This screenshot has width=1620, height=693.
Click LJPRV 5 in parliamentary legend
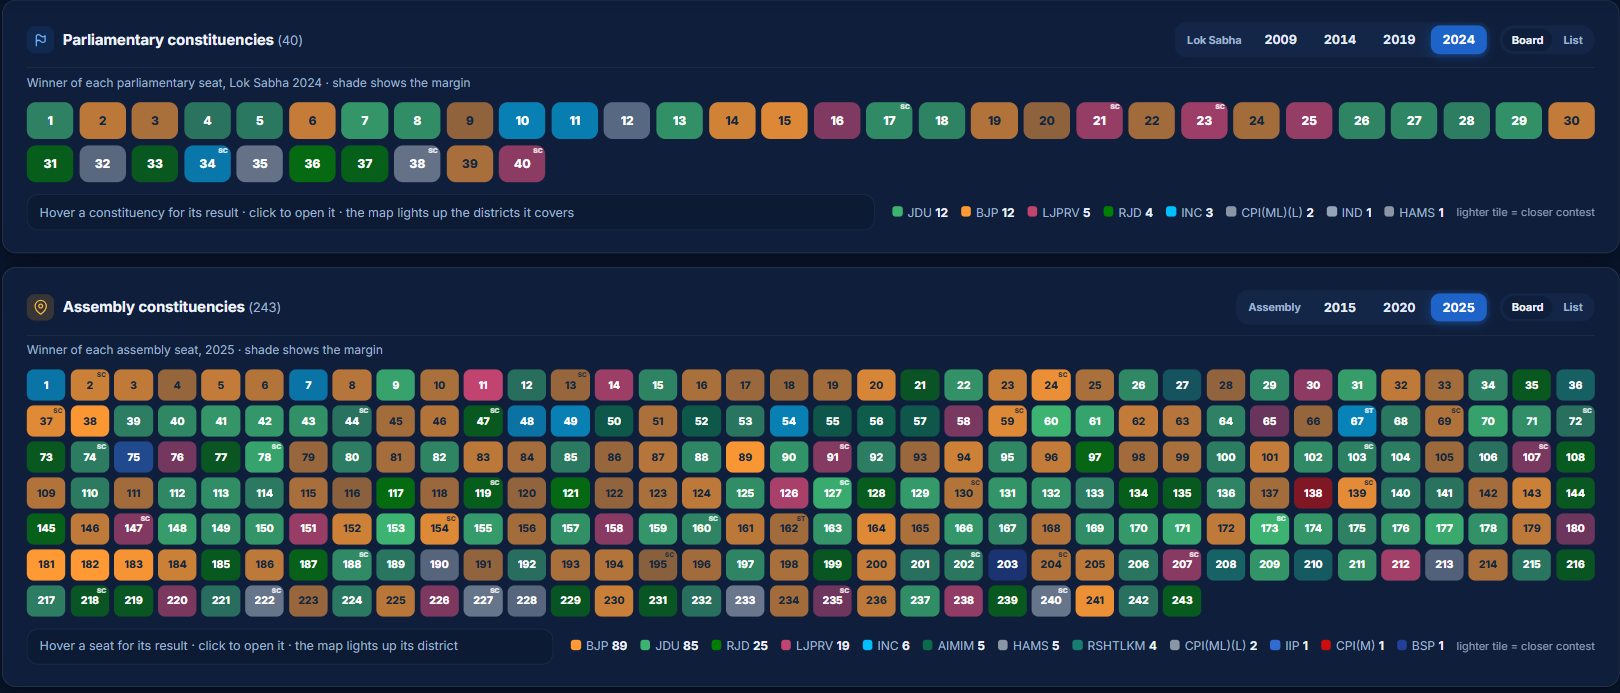point(1059,212)
